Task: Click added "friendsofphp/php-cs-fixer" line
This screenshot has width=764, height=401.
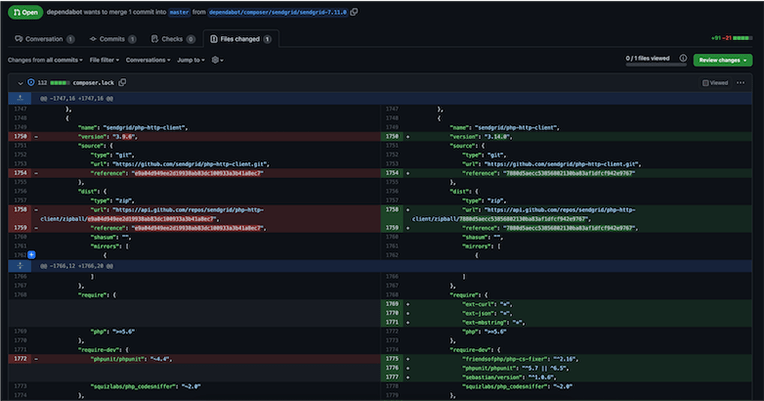Action: click(520, 359)
